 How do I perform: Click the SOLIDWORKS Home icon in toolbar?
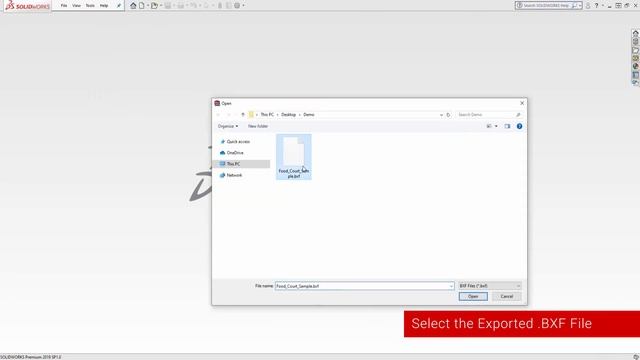[x=133, y=6]
